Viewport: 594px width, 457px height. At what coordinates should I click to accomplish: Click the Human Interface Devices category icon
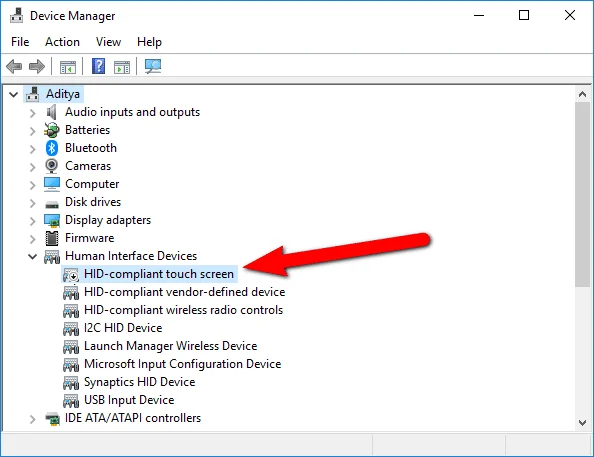[52, 257]
